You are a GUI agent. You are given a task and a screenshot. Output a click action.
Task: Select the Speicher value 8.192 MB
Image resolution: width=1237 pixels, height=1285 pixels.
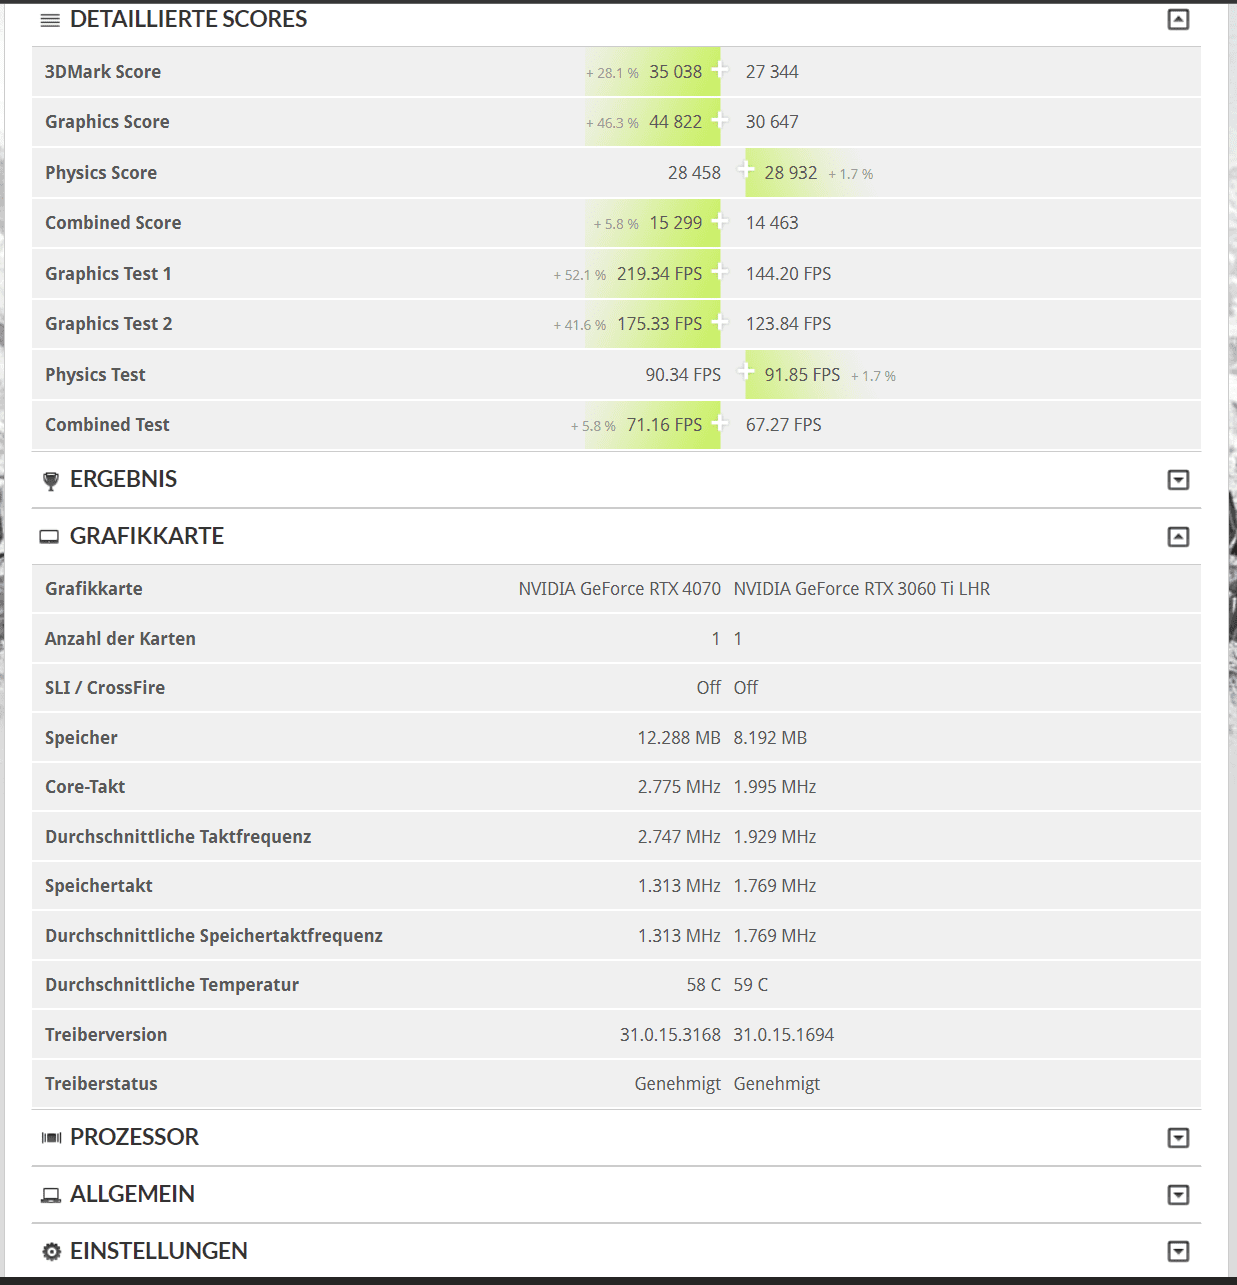[x=770, y=738]
